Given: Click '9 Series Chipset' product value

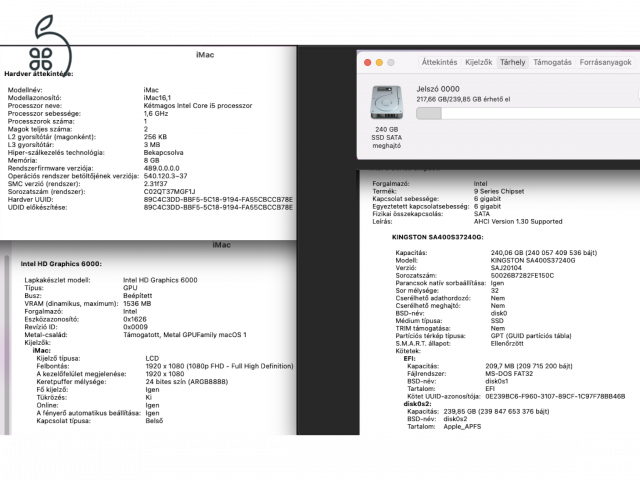Looking at the screenshot, I should pos(499,191).
